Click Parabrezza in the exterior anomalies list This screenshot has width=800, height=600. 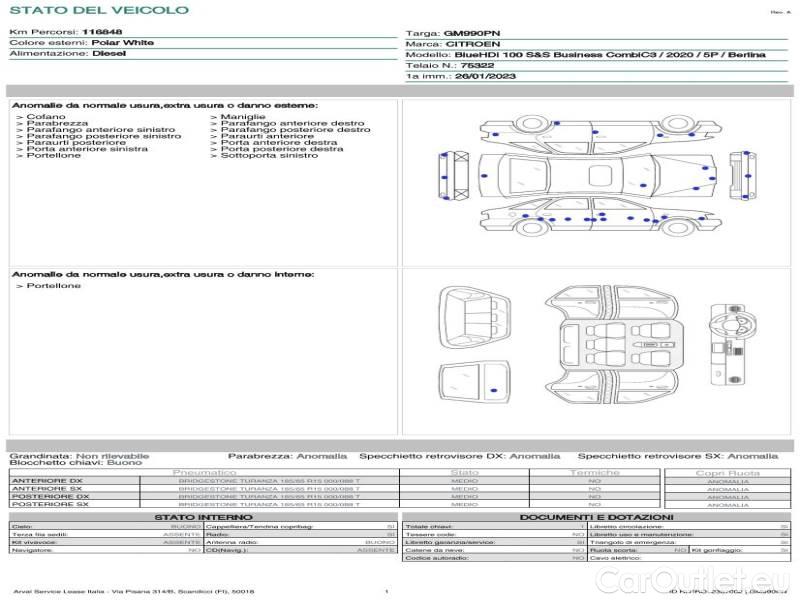[57, 123]
